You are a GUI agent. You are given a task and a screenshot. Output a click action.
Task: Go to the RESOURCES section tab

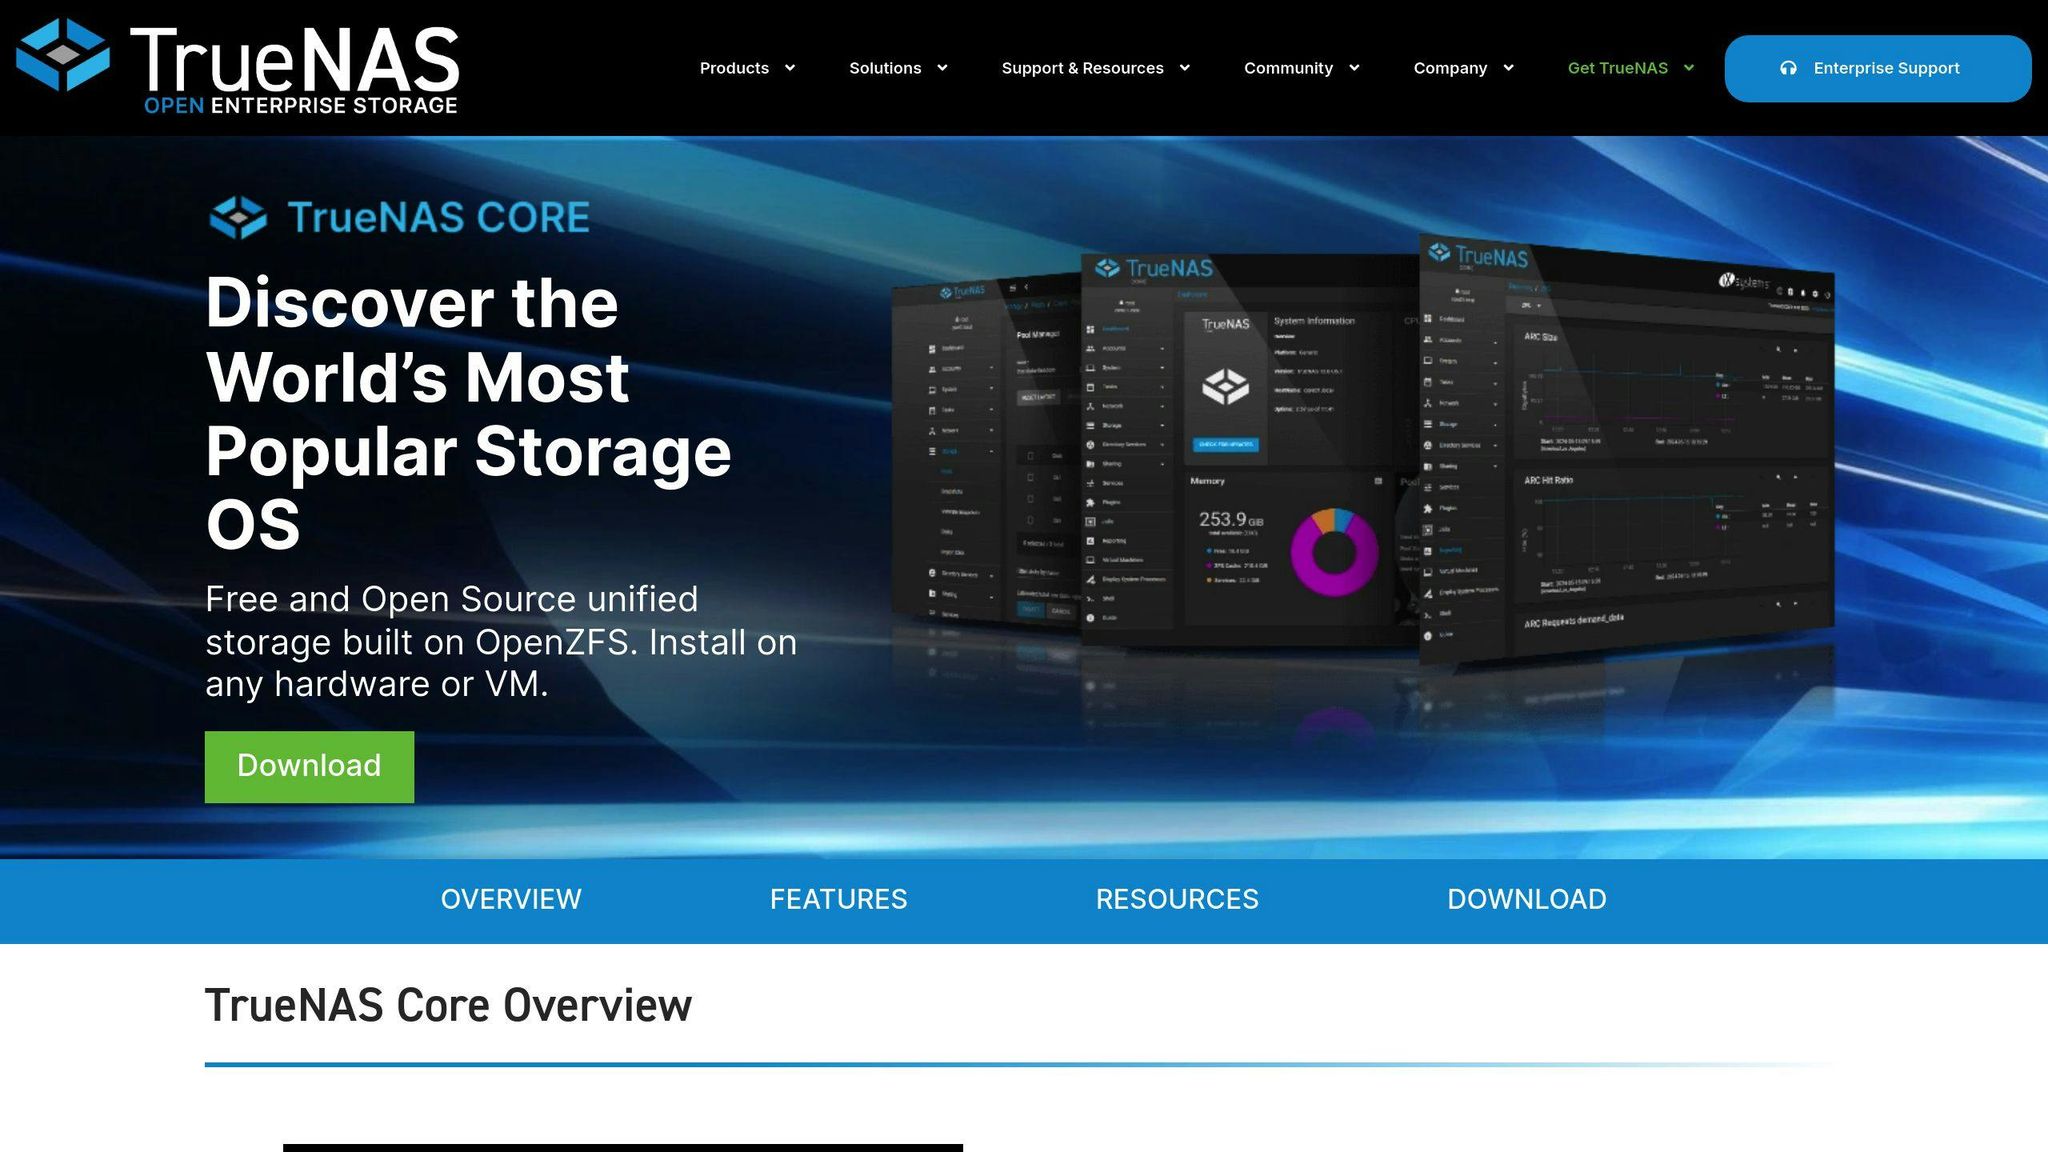(1177, 899)
